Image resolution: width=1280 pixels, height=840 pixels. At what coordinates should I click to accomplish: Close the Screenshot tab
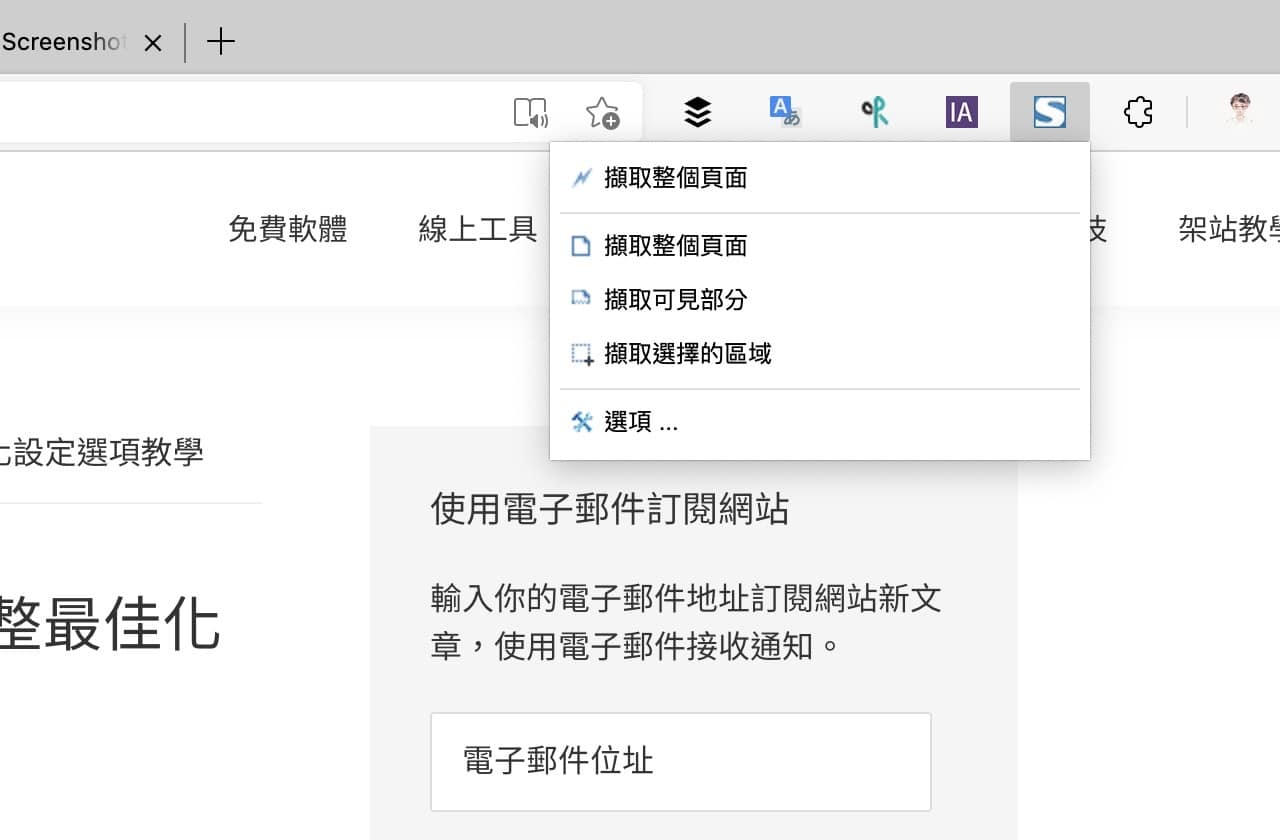coord(153,43)
